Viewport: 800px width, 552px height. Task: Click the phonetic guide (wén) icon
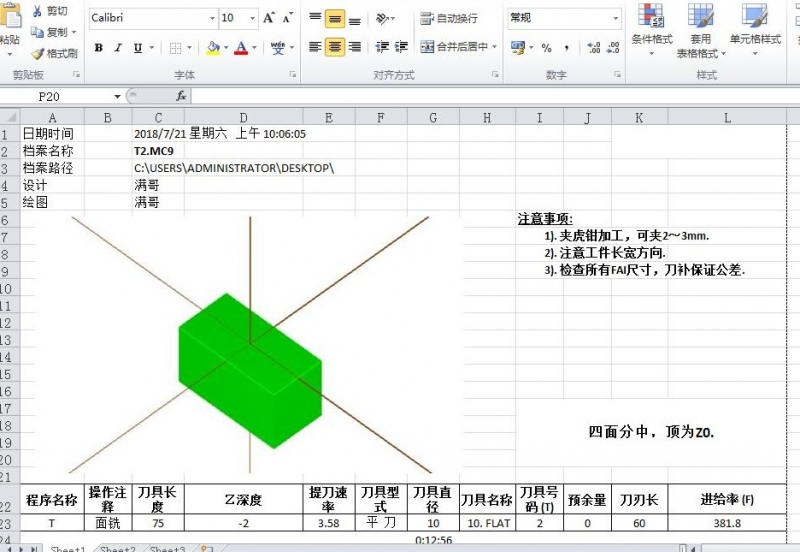point(278,48)
